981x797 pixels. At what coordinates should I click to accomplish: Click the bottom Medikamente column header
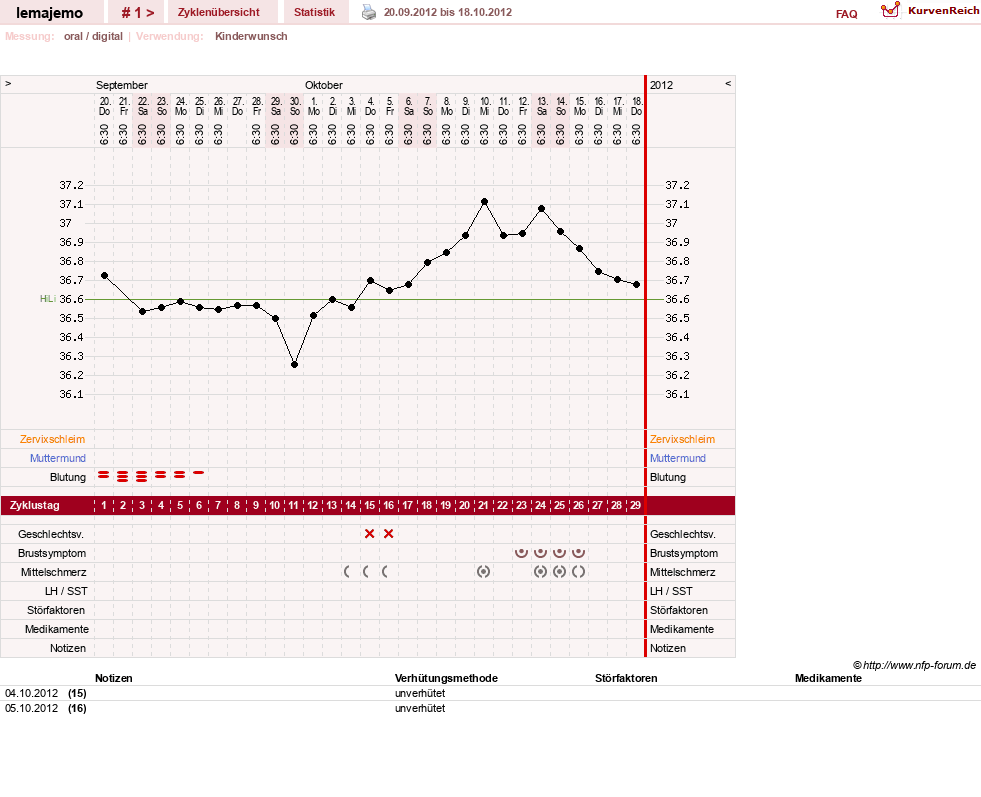pyautogui.click(x=828, y=678)
